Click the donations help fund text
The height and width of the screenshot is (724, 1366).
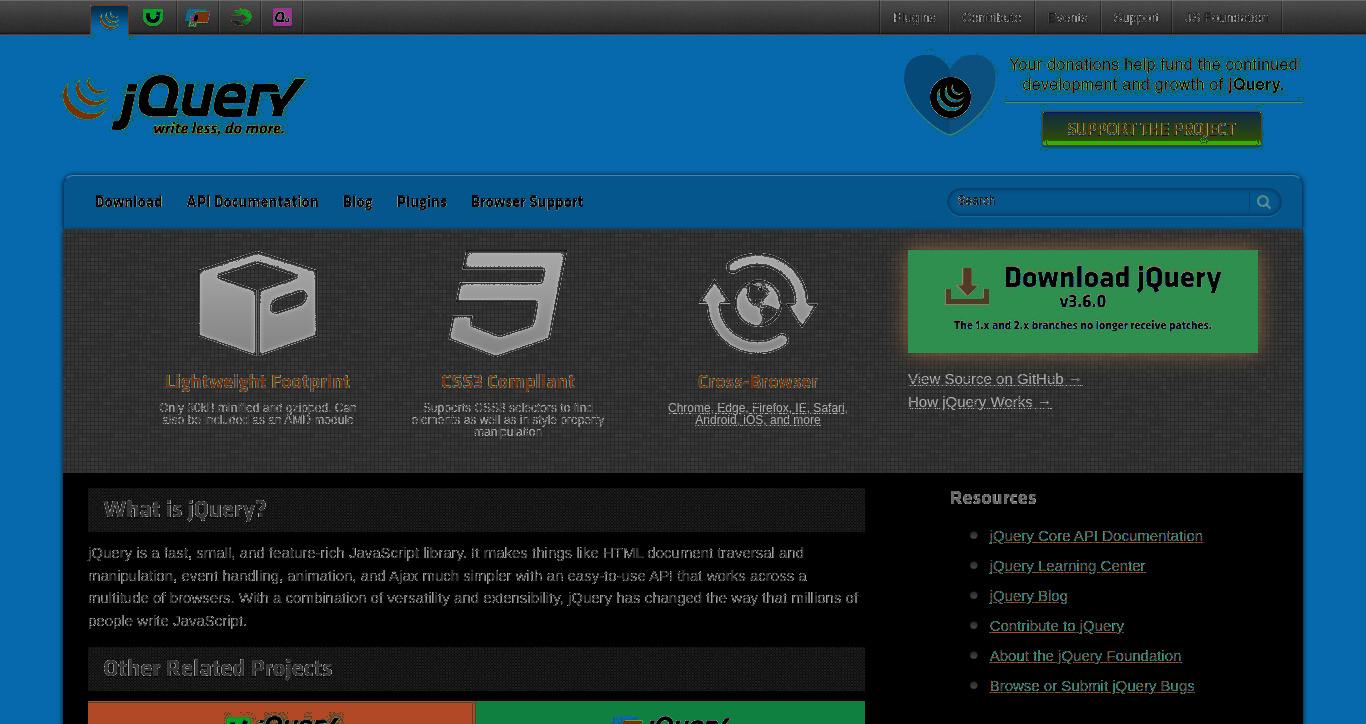pyautogui.click(x=1154, y=74)
